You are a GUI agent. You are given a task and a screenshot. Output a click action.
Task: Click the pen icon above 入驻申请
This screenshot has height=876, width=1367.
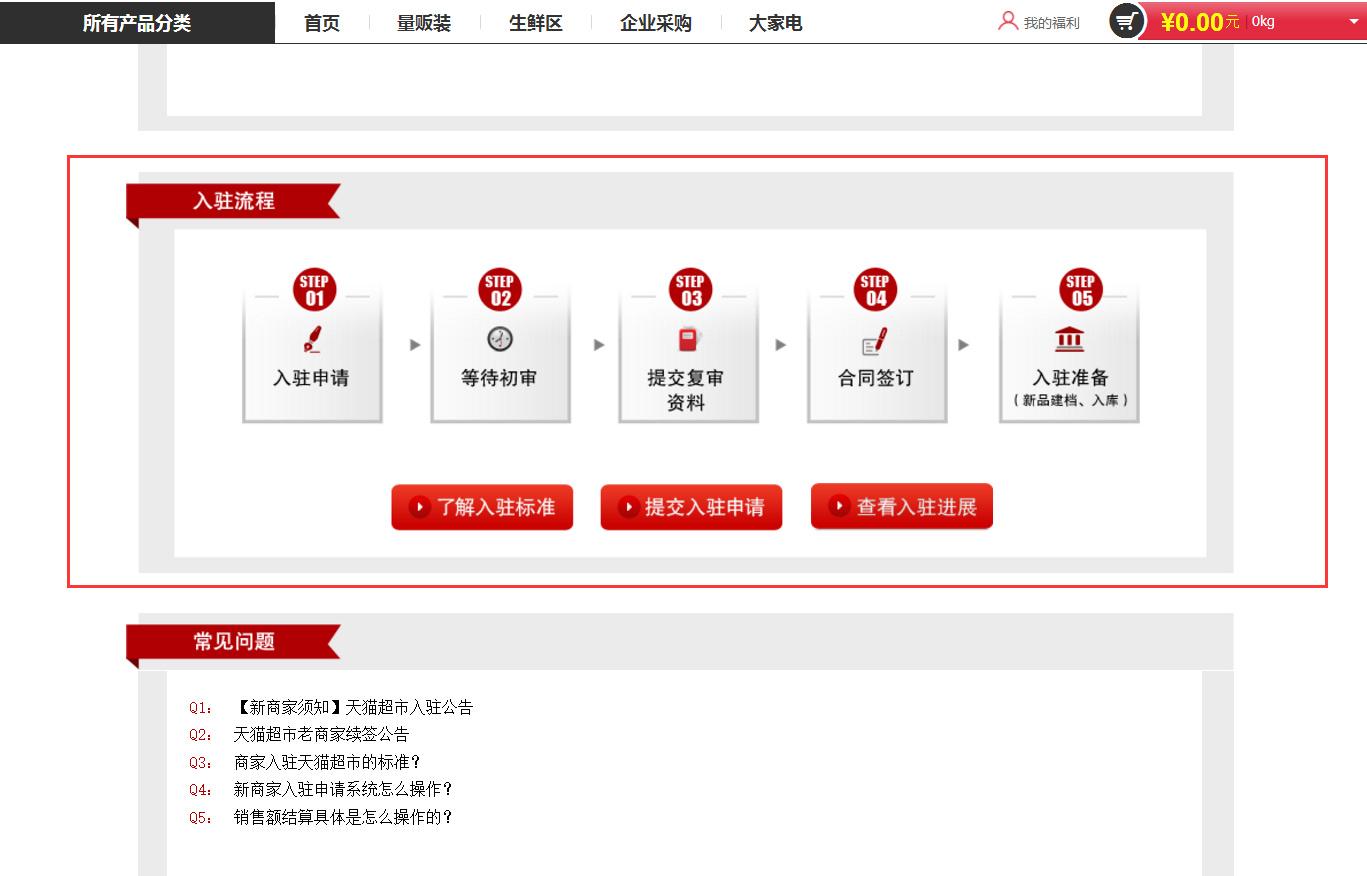[x=313, y=339]
